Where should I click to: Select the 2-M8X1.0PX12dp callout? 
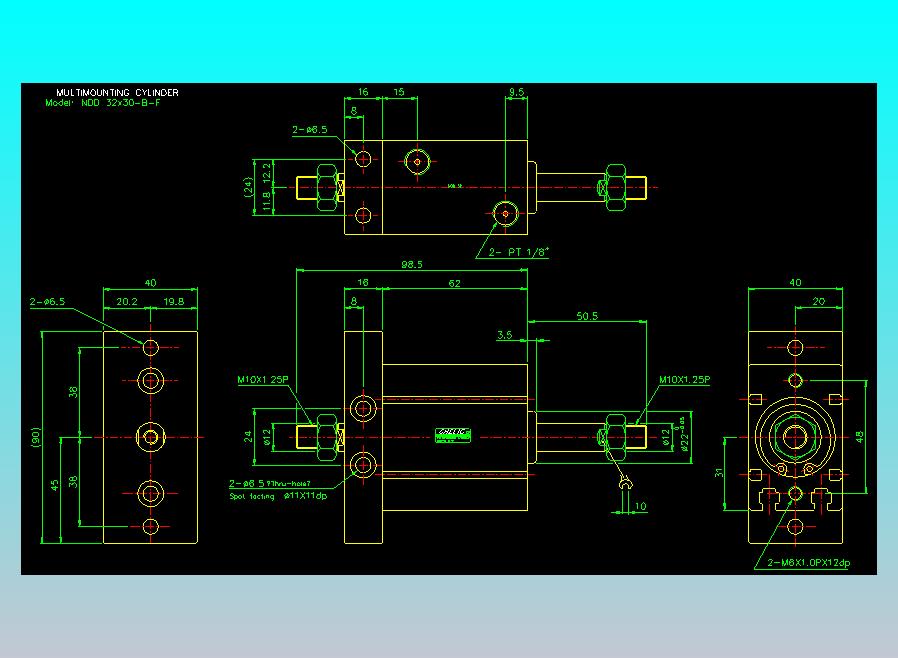pyautogui.click(x=809, y=563)
